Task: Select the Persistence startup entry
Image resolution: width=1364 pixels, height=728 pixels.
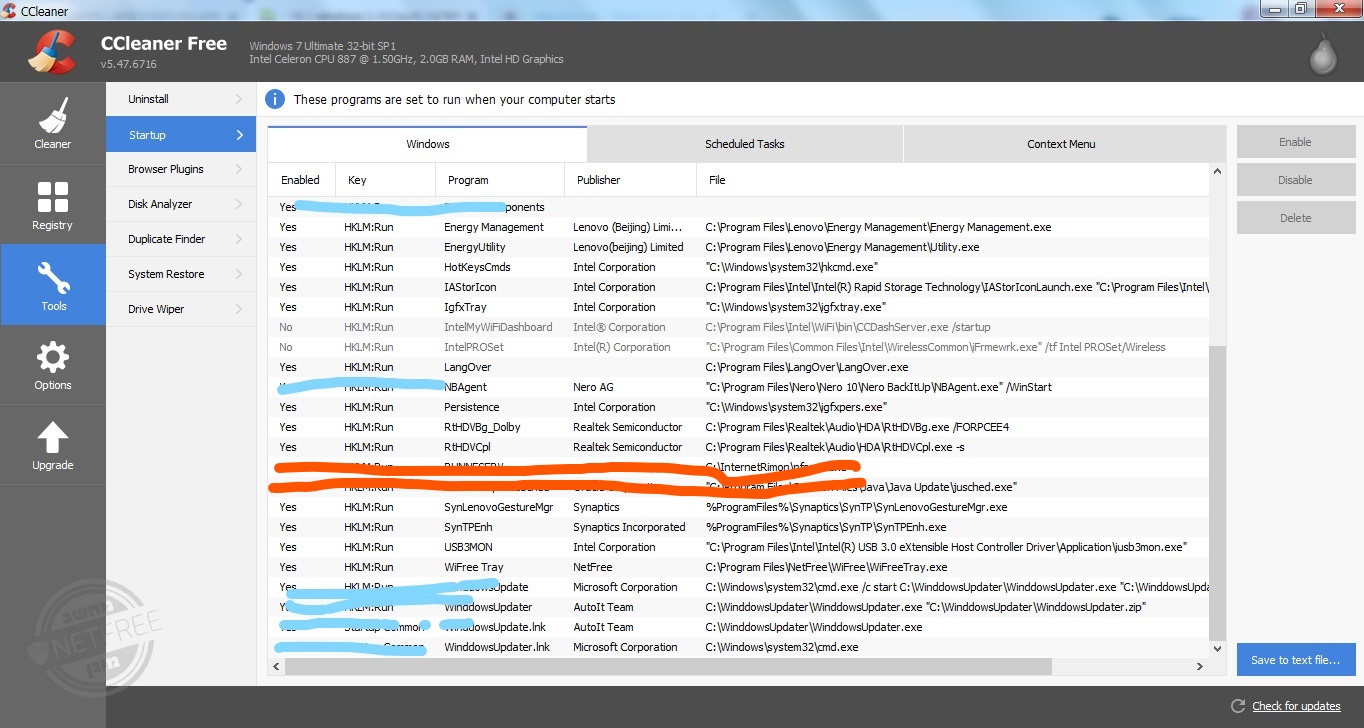Action: 739,407
